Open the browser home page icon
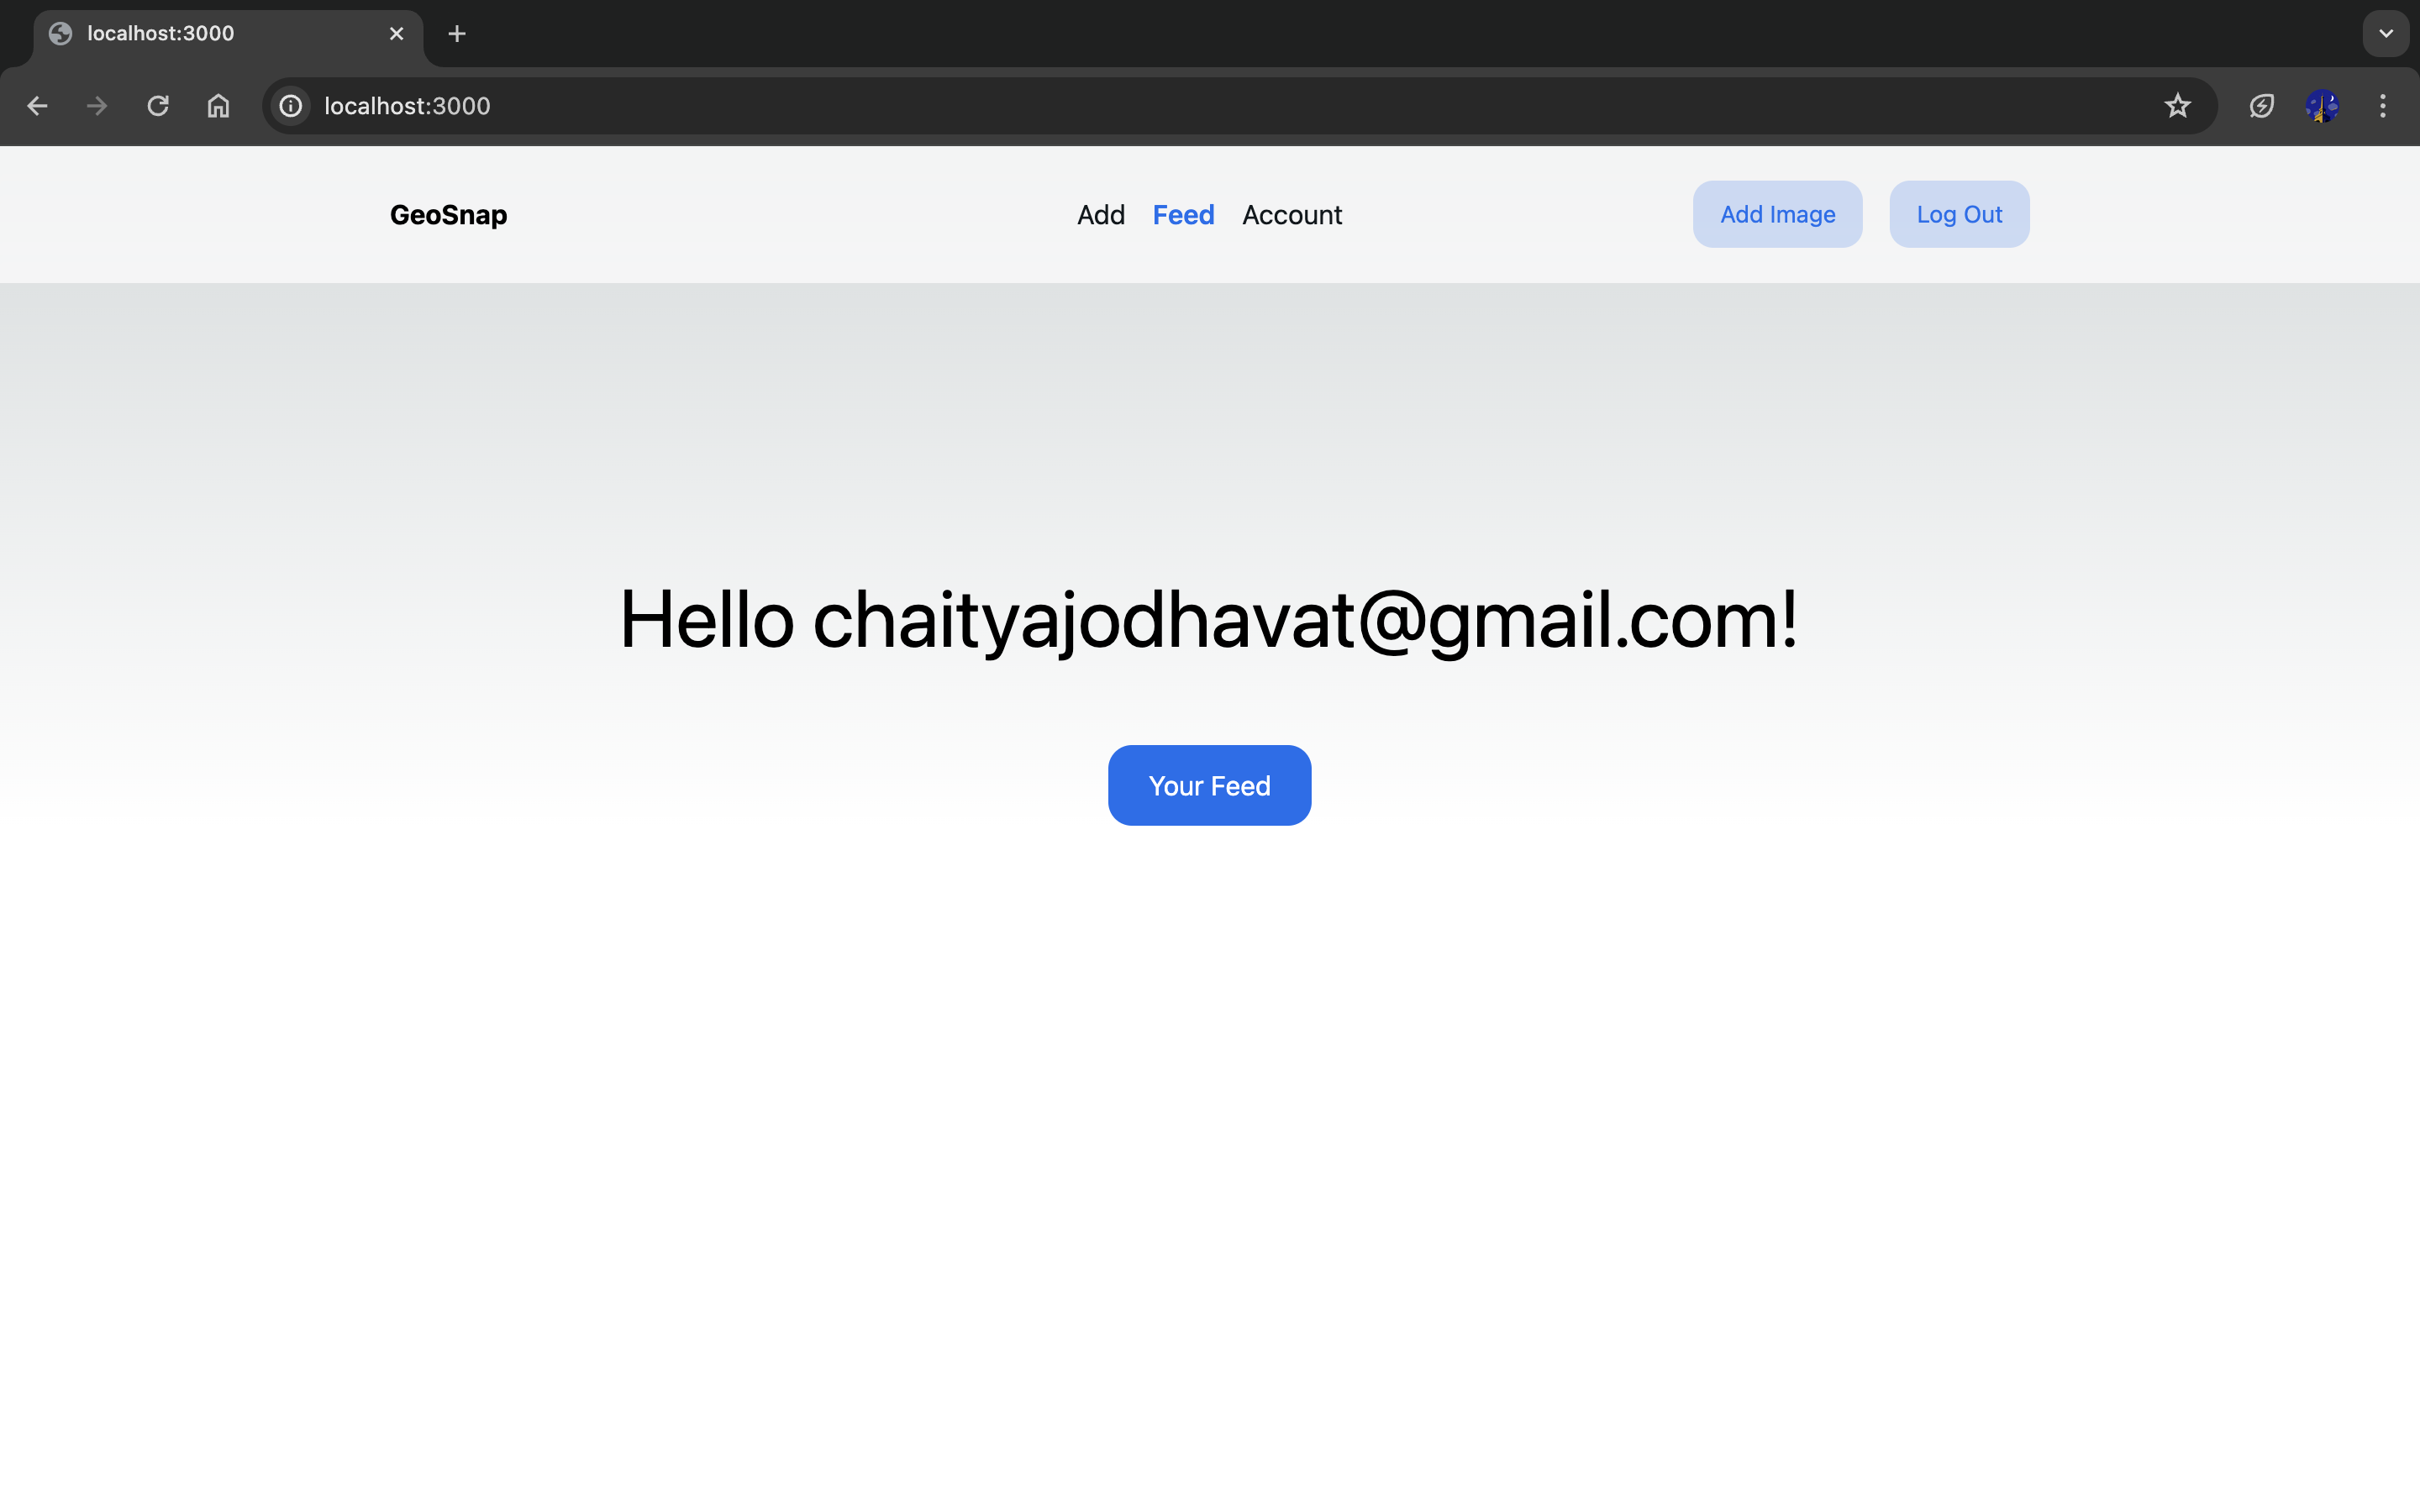The width and height of the screenshot is (2420, 1512). click(x=218, y=106)
